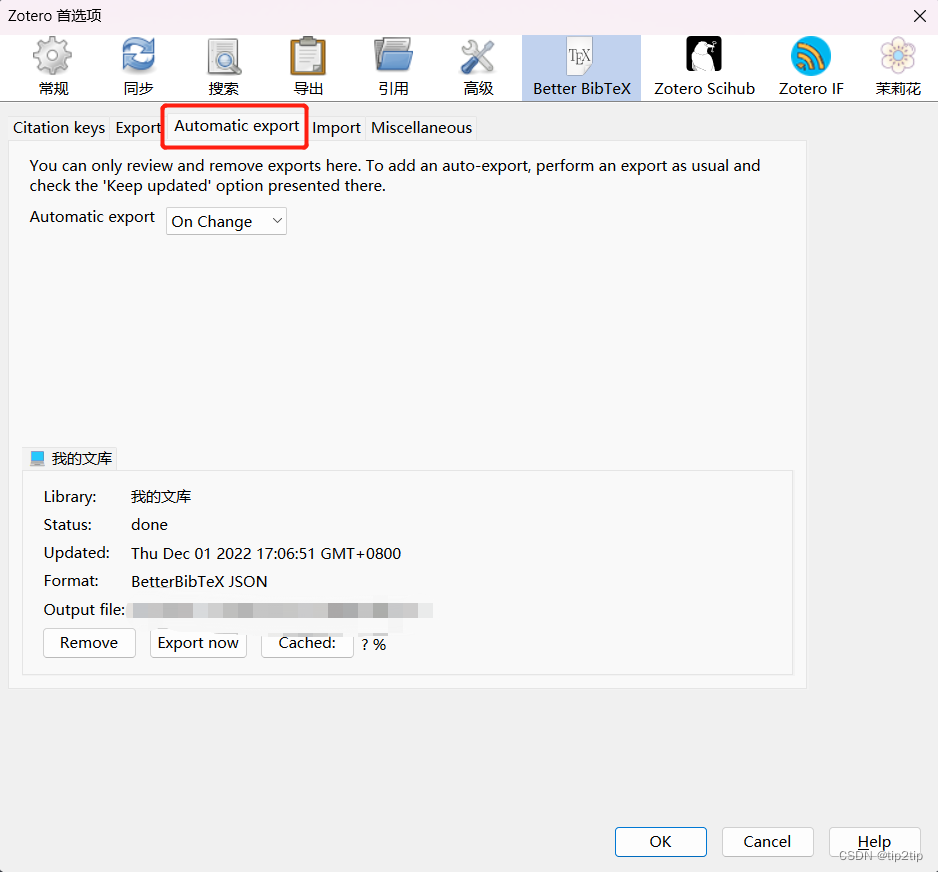Expand the Automatic export On Change dropdown

click(x=226, y=221)
